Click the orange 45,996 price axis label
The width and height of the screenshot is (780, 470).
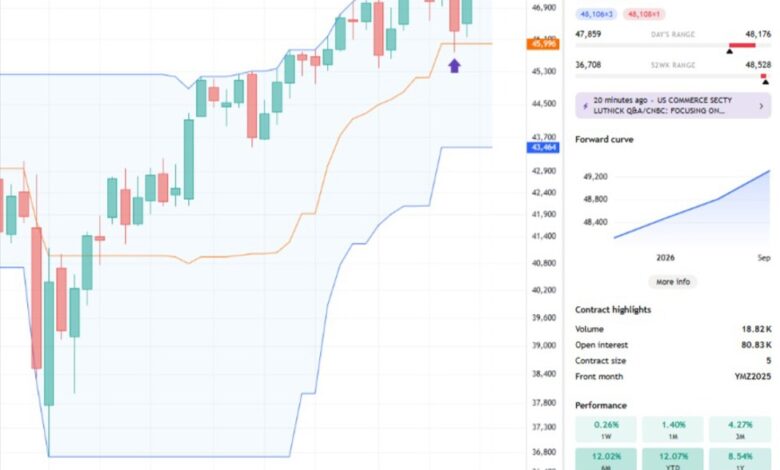(543, 44)
